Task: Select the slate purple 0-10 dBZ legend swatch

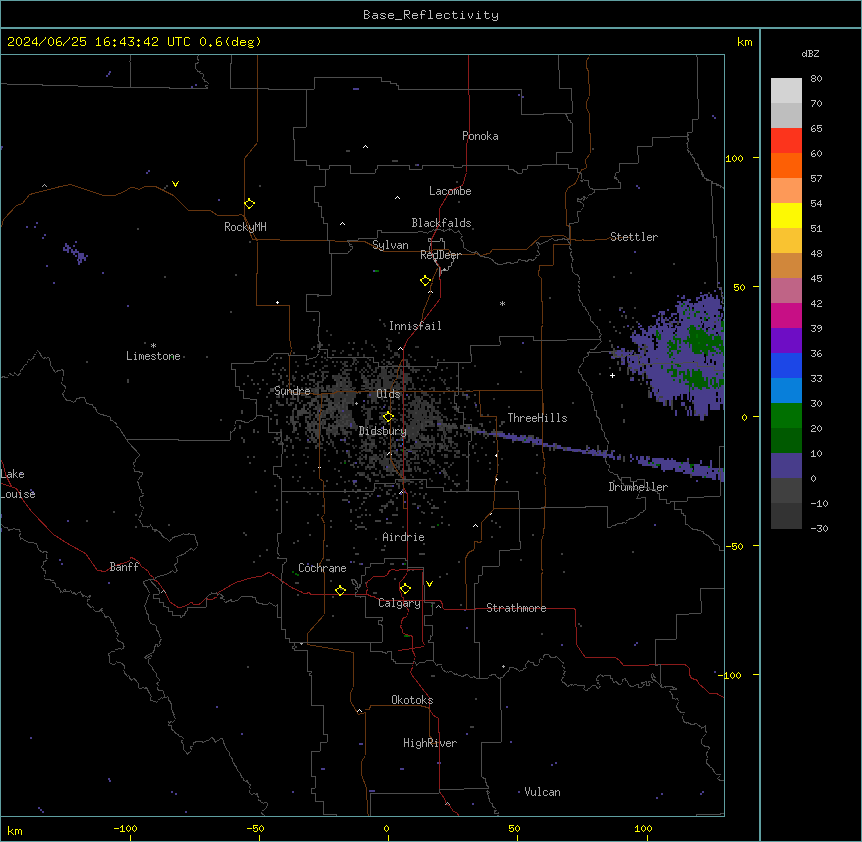Action: 786,466
